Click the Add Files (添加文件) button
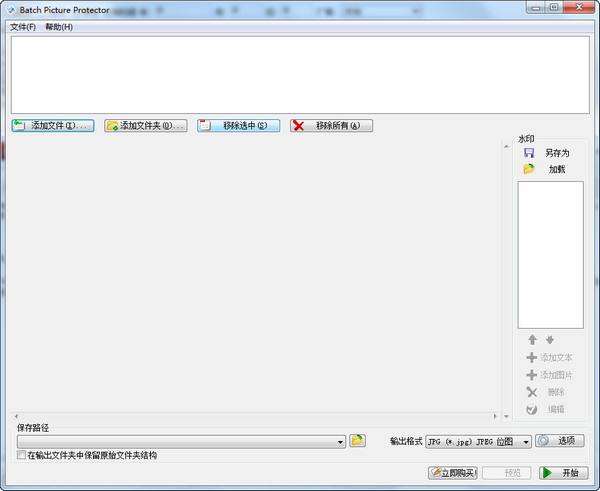The width and height of the screenshot is (600, 491). (x=53, y=126)
